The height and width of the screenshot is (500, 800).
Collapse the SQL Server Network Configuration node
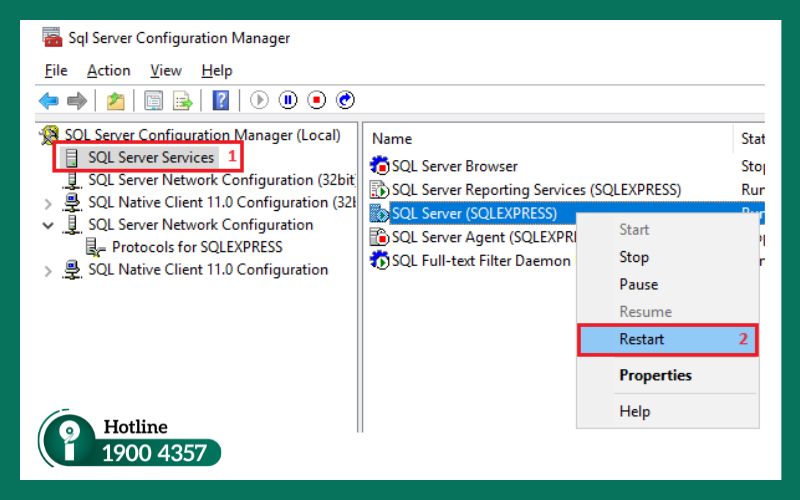[x=48, y=226]
